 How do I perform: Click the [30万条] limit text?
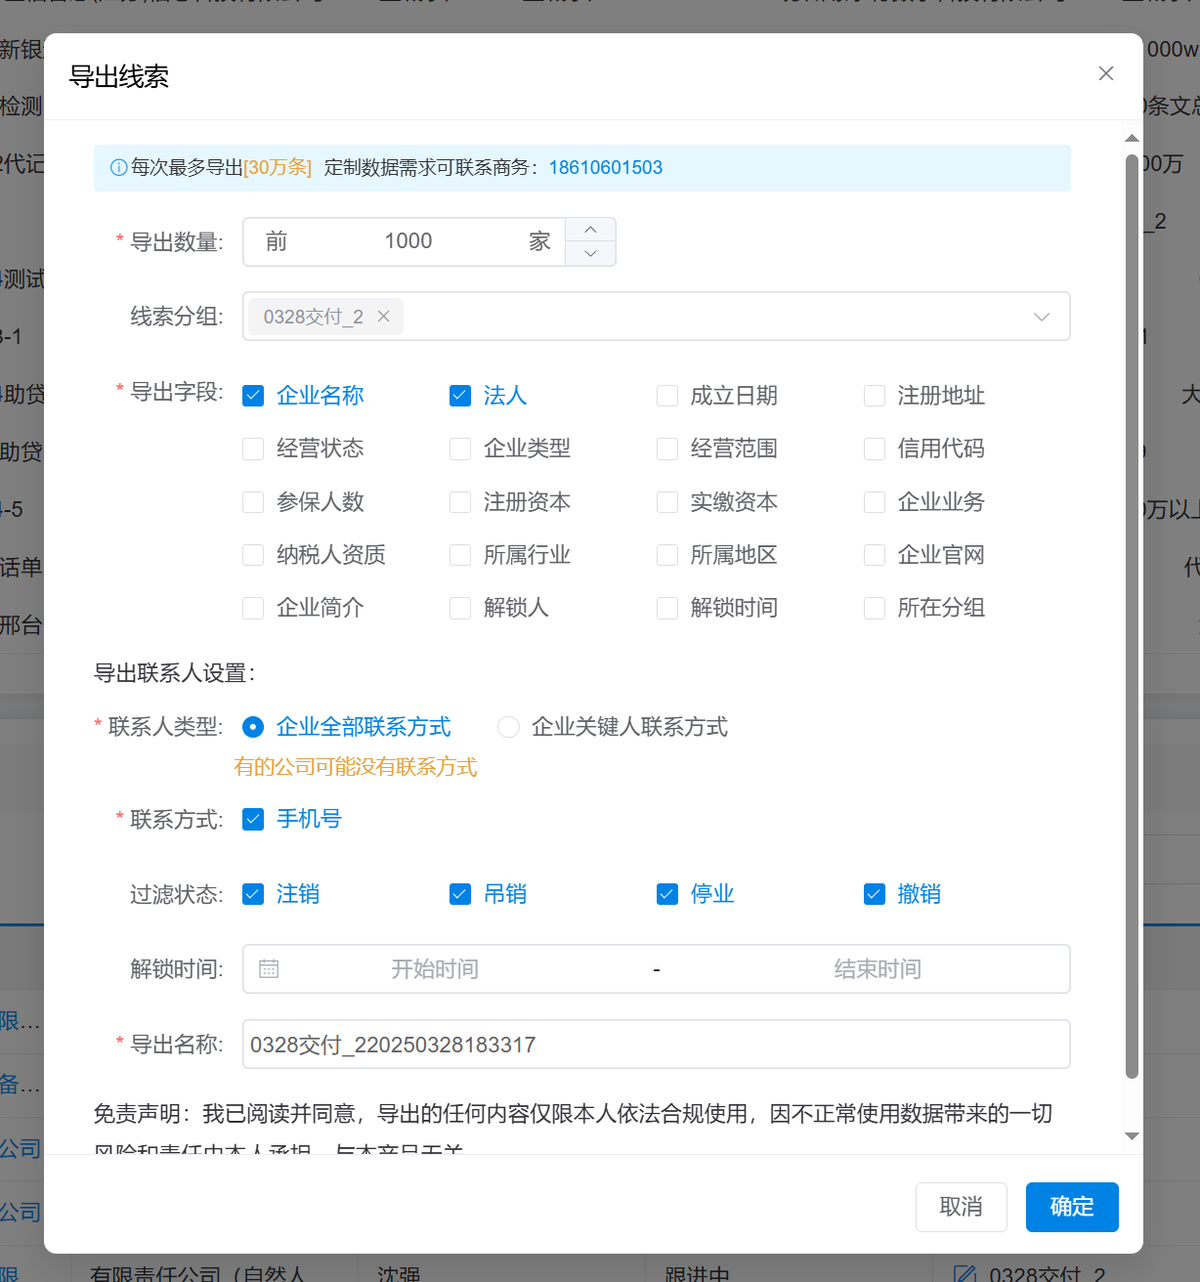[278, 168]
